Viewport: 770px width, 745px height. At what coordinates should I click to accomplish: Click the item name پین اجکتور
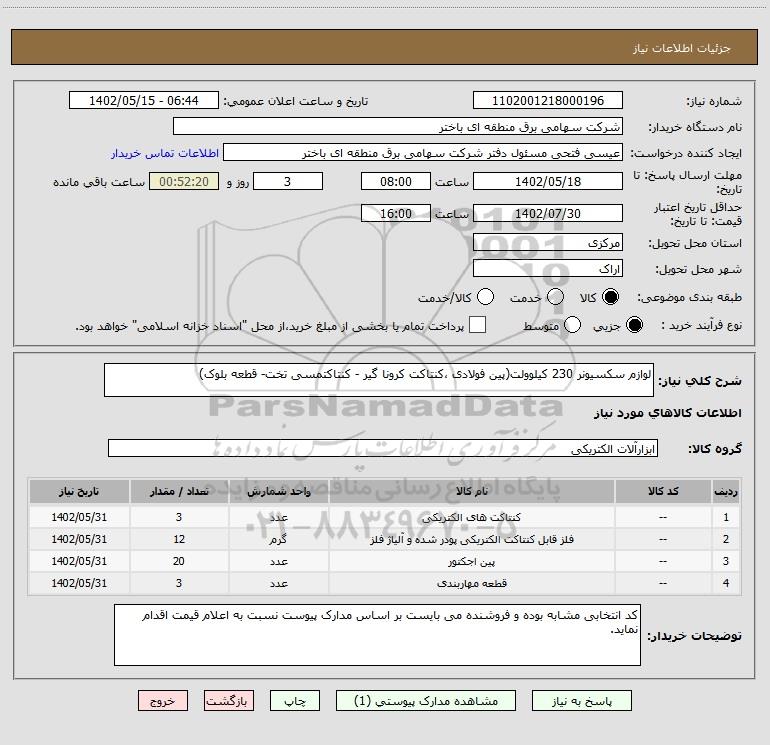471,561
